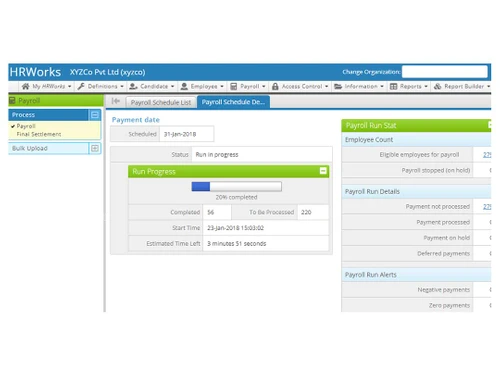Click the Payroll stopped (on hold) label

(x=436, y=170)
